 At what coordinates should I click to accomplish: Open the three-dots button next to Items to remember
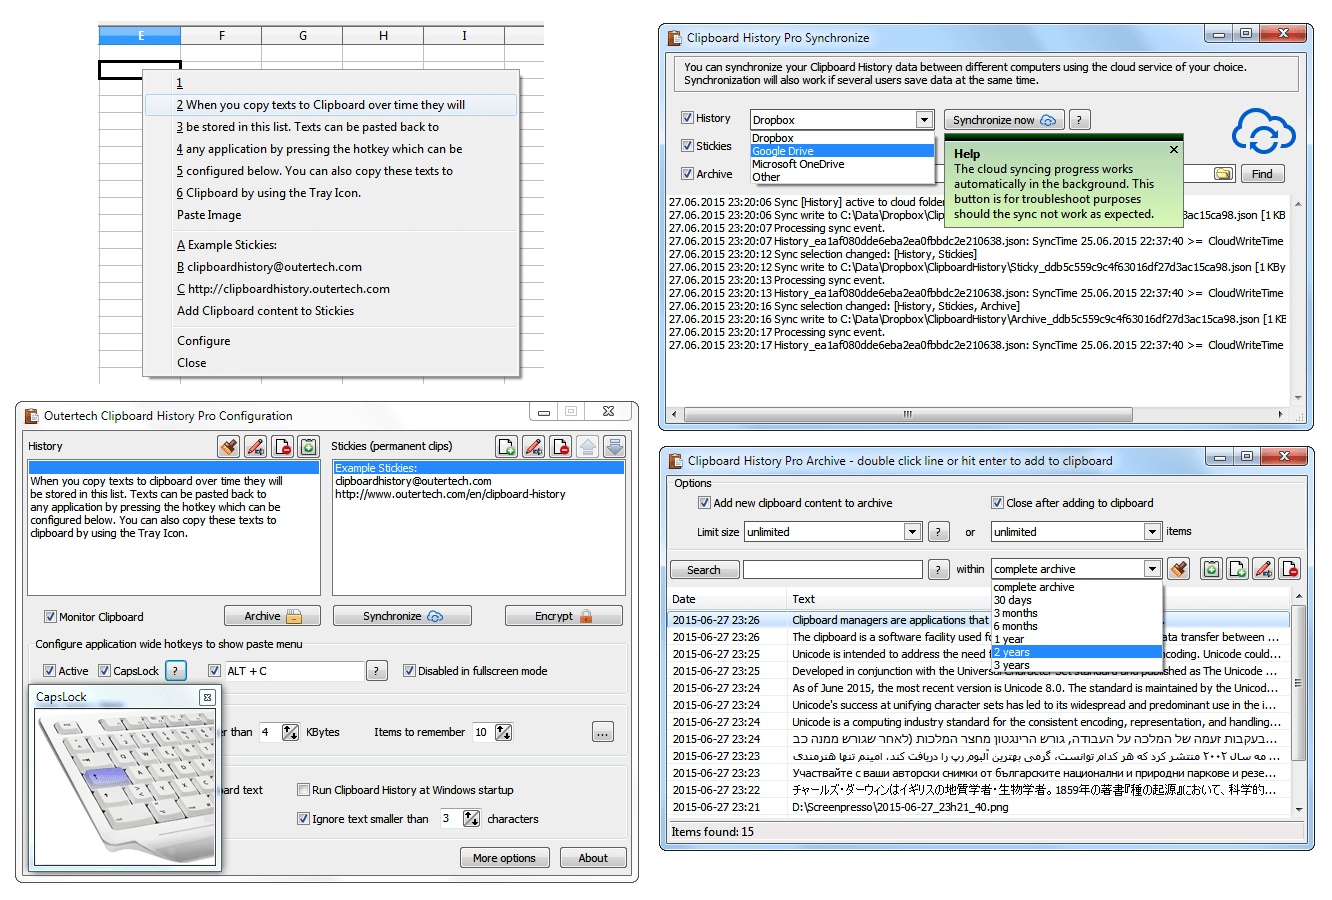[x=603, y=732]
